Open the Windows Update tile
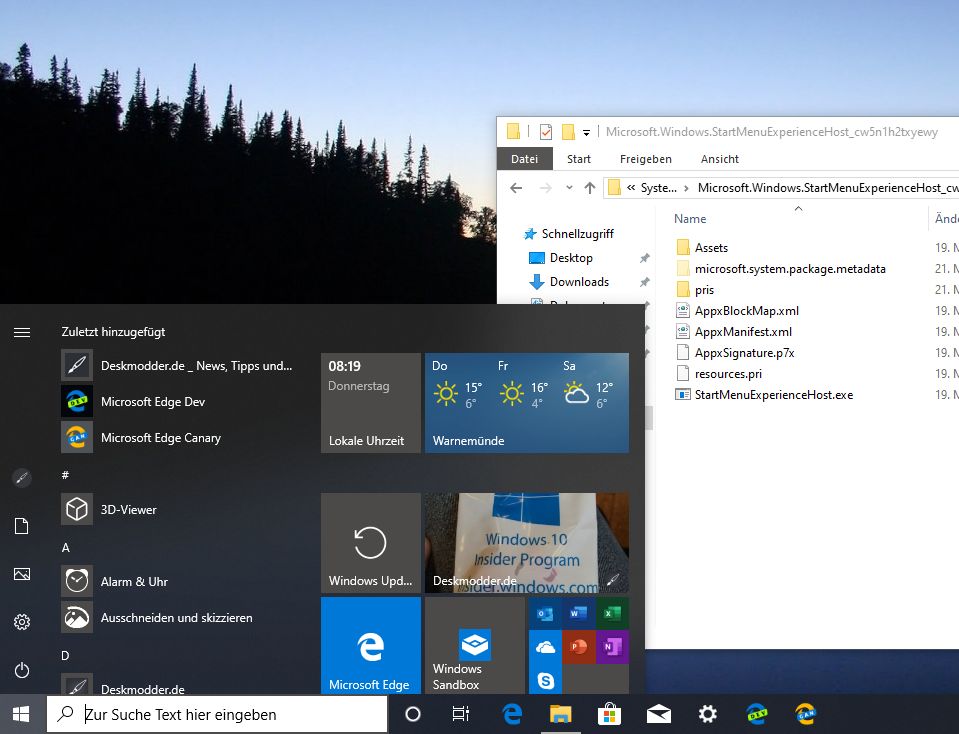 (371, 543)
